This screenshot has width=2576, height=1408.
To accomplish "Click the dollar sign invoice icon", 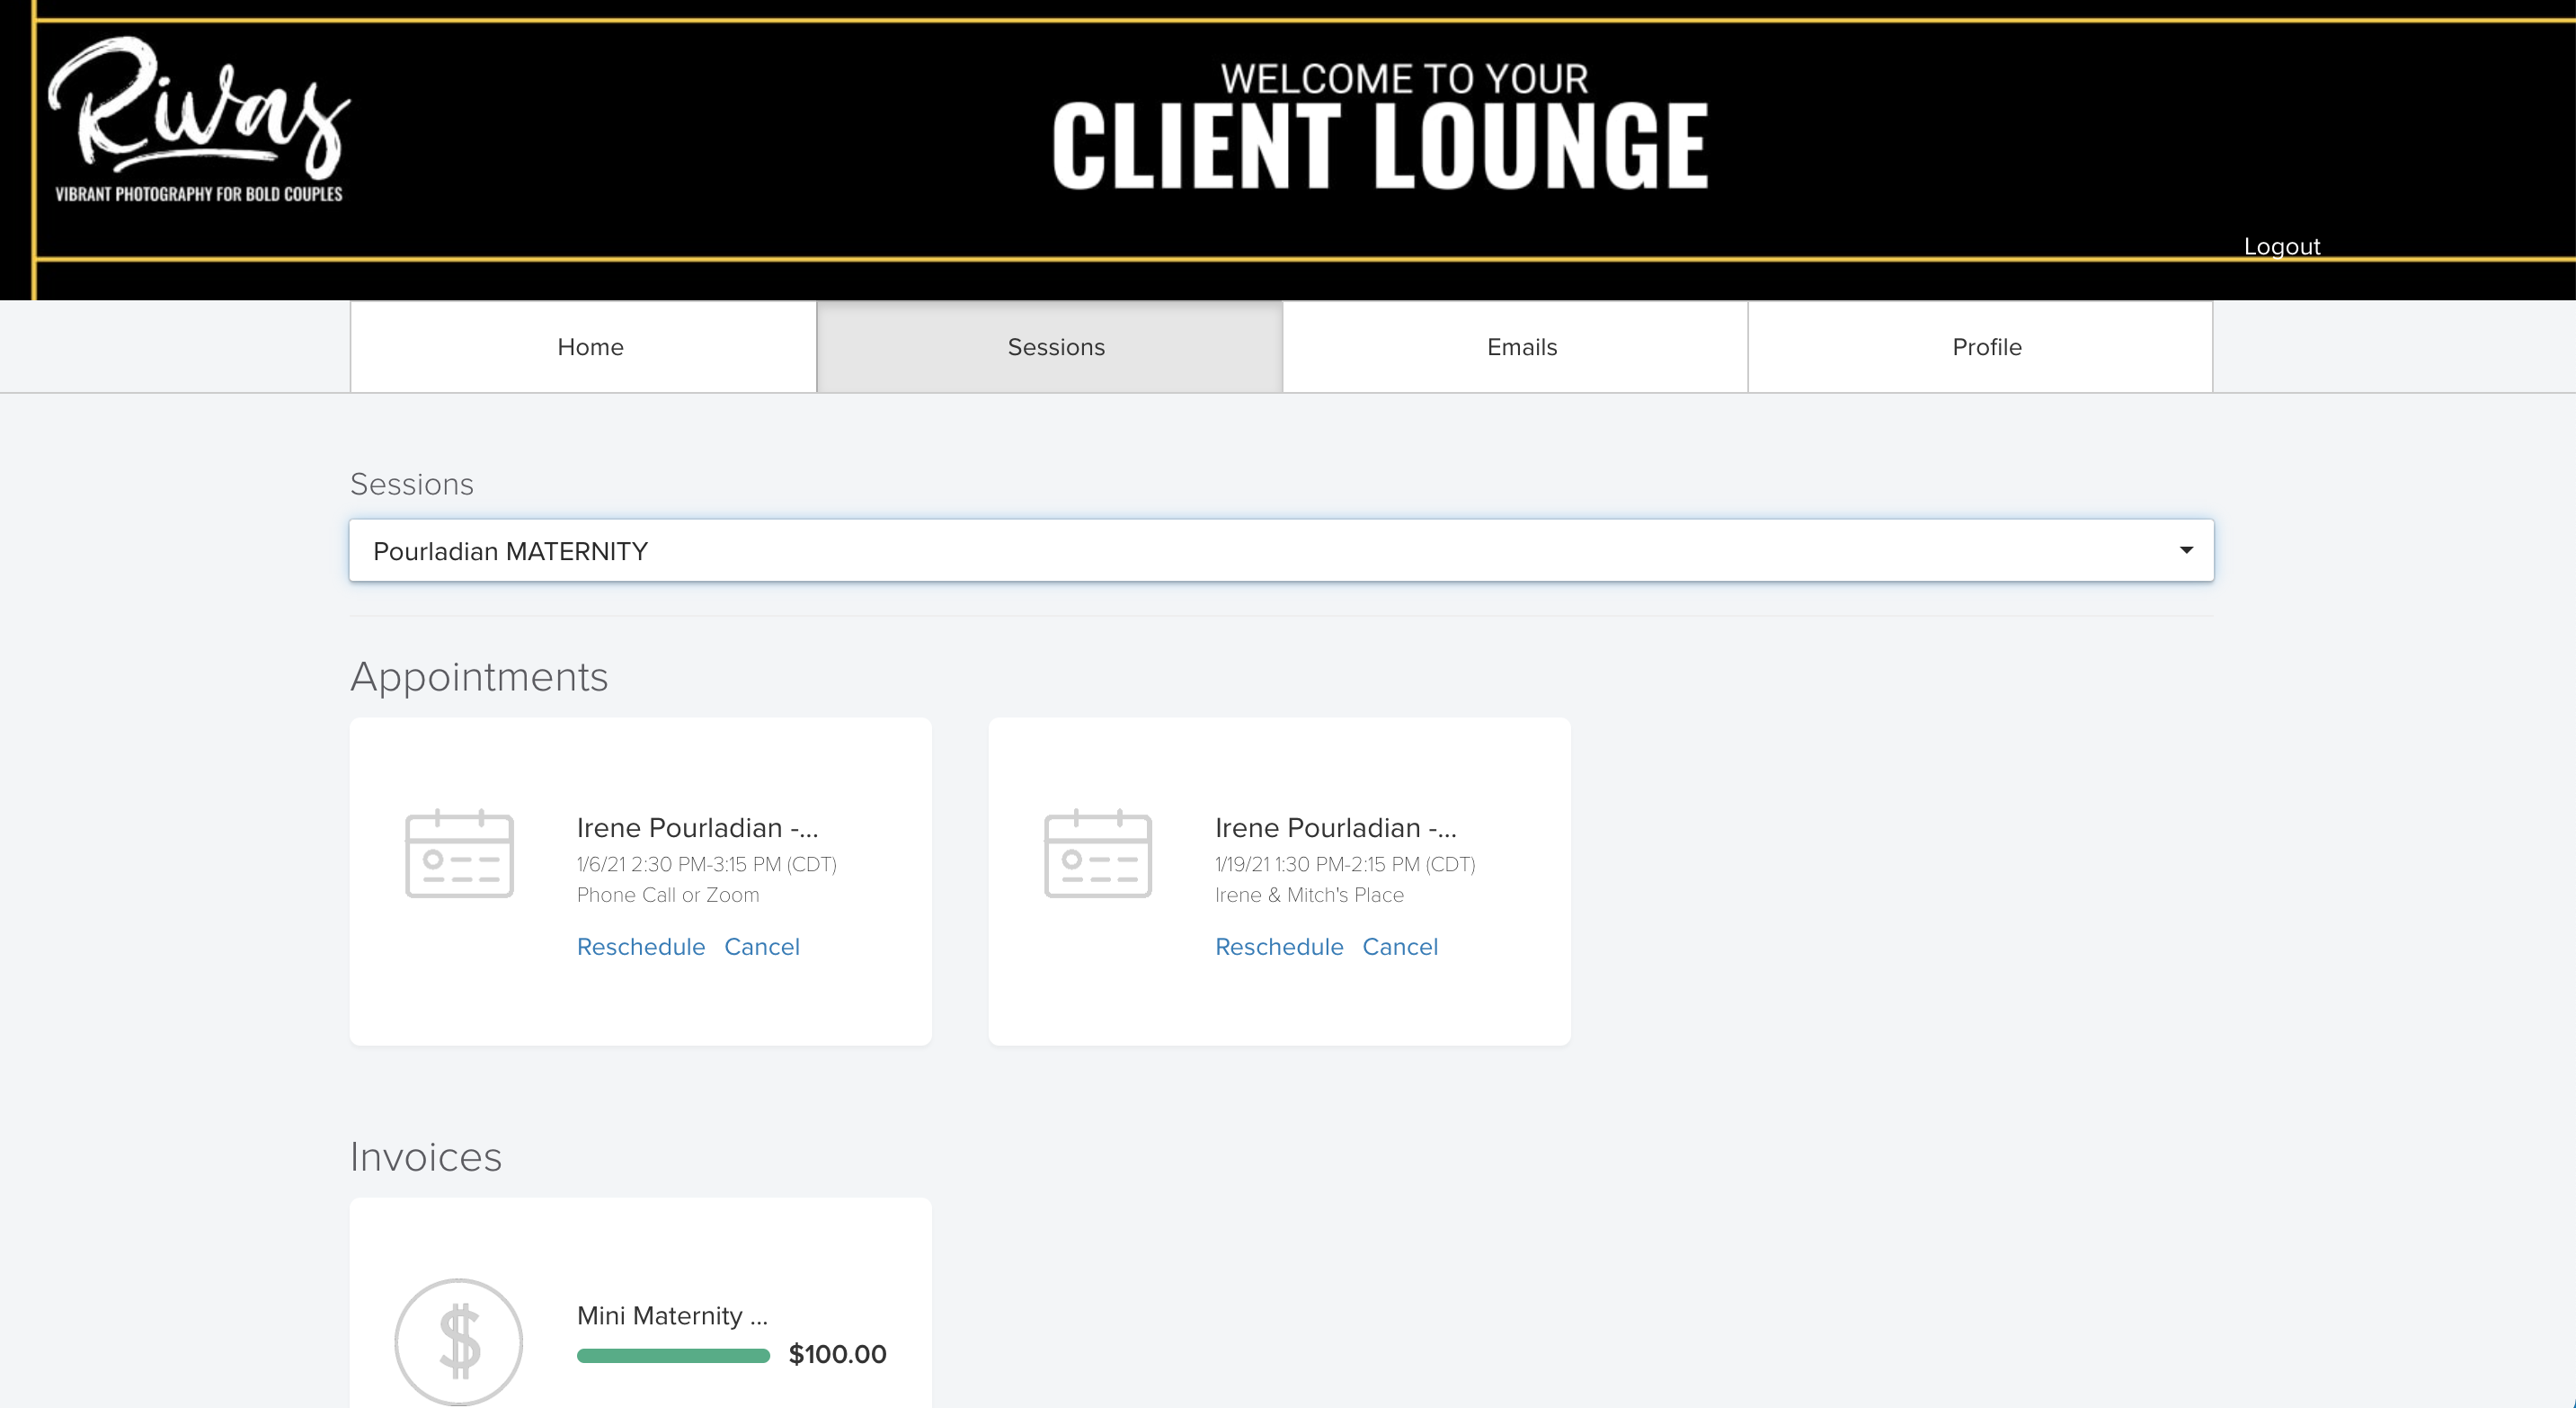I will 459,1341.
